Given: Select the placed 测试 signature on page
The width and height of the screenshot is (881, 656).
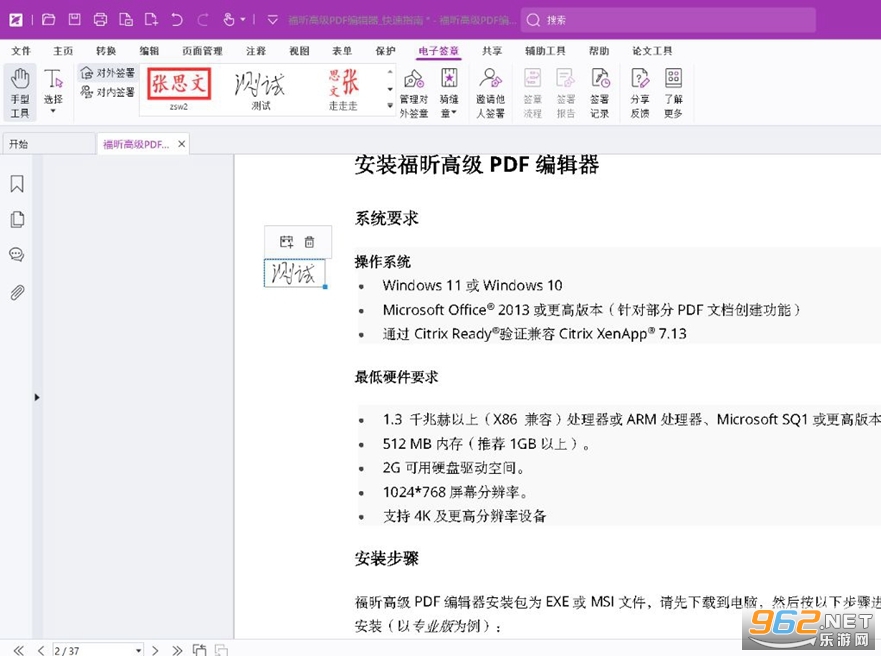Looking at the screenshot, I should tap(294, 273).
